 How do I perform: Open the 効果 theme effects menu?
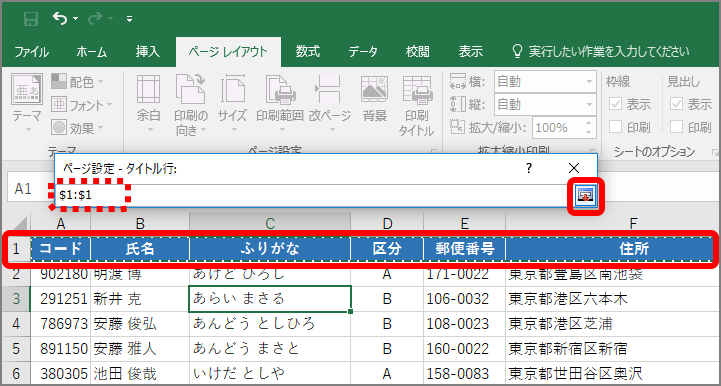(77, 127)
